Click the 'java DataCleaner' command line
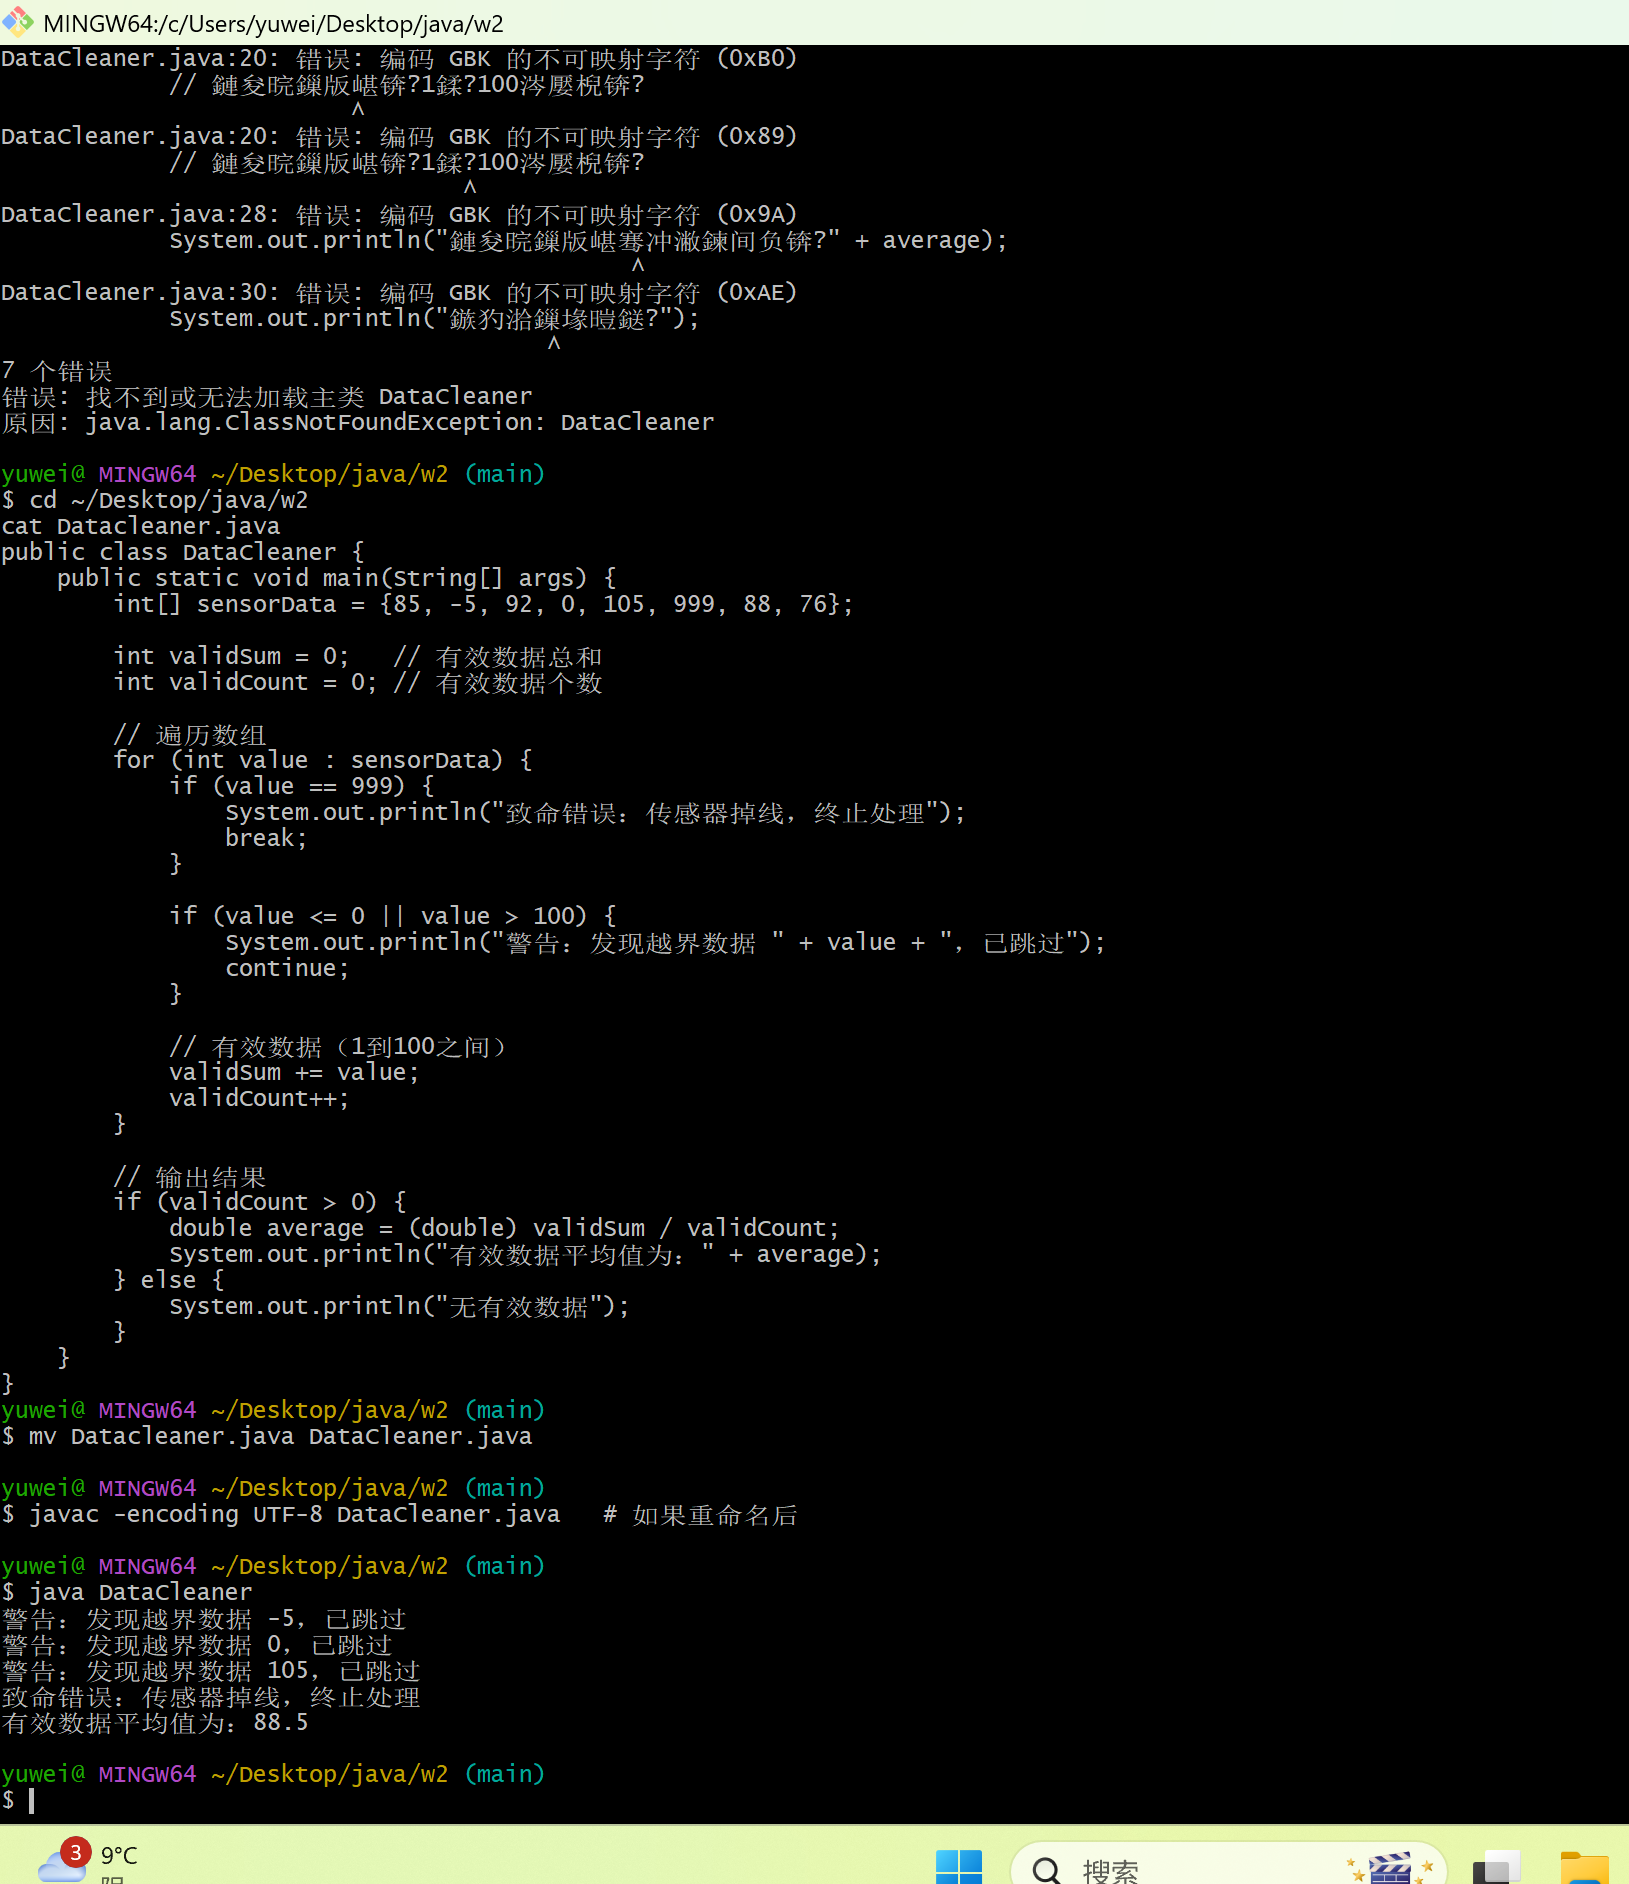Viewport: 1629px width, 1884px height. [x=140, y=1592]
